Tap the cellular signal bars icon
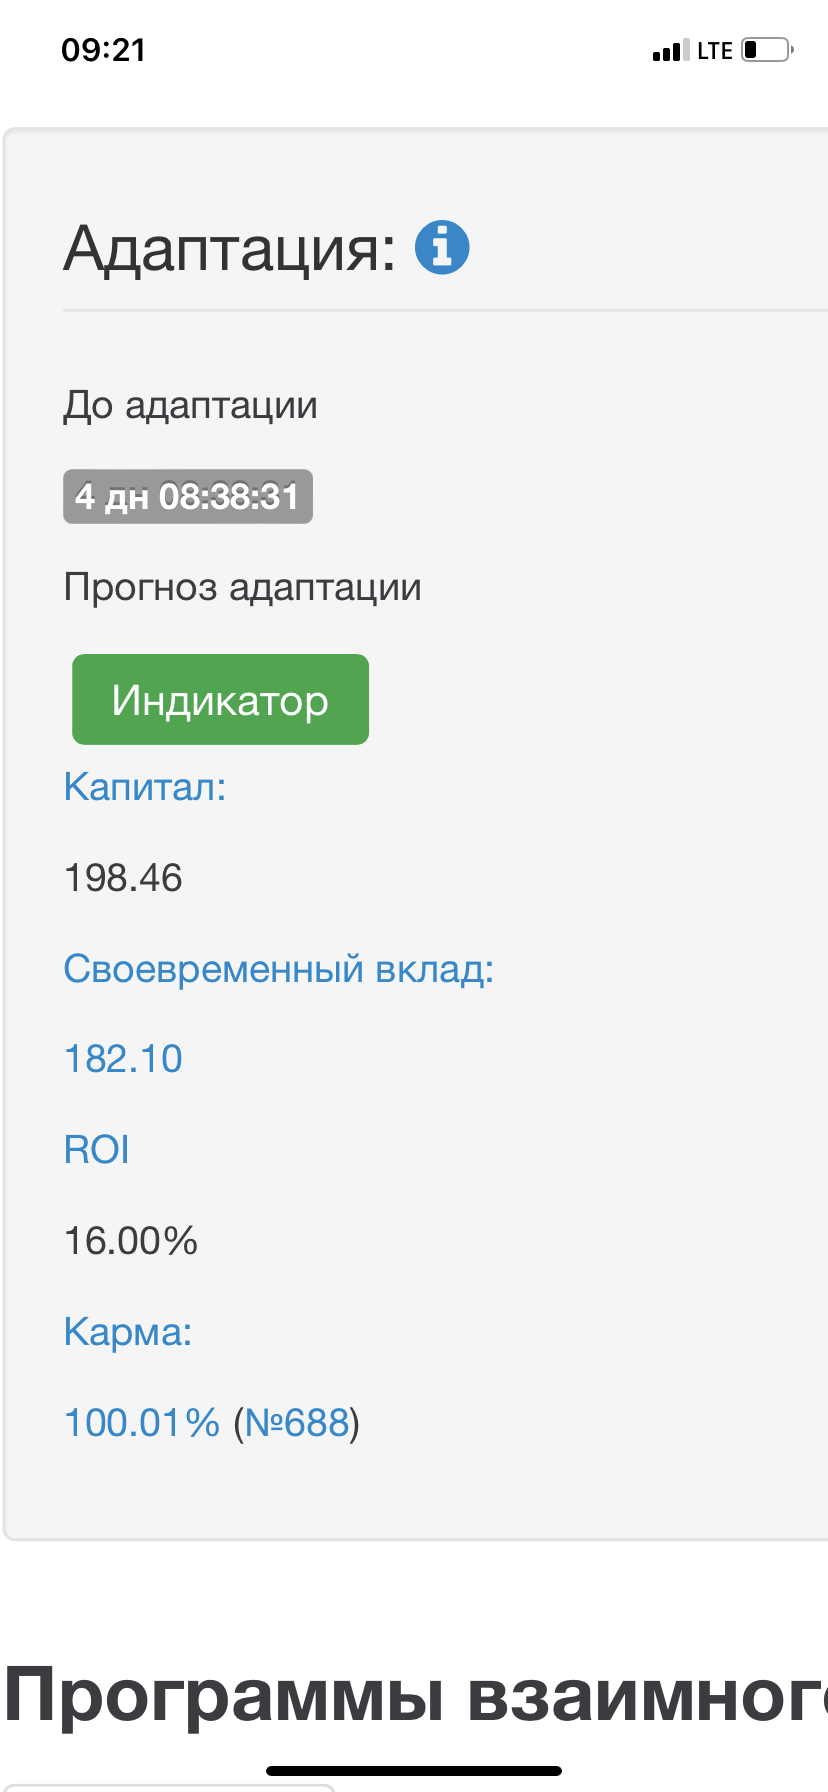Screen dimensions: 828x1792 tap(670, 51)
